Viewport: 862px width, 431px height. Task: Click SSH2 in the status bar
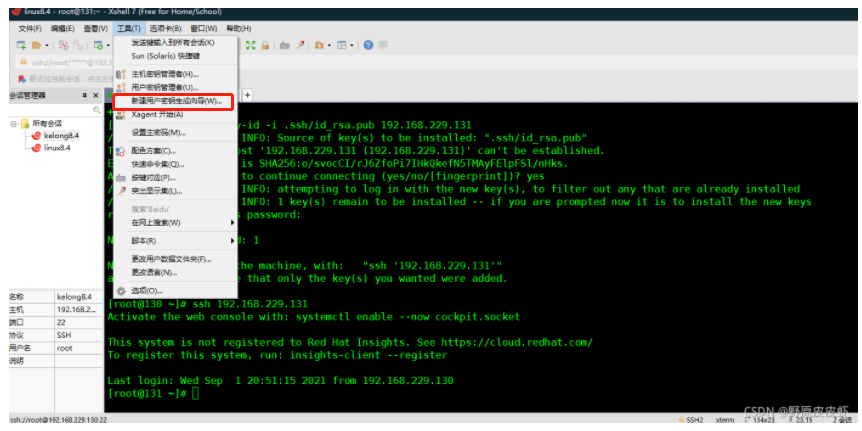pyautogui.click(x=695, y=419)
